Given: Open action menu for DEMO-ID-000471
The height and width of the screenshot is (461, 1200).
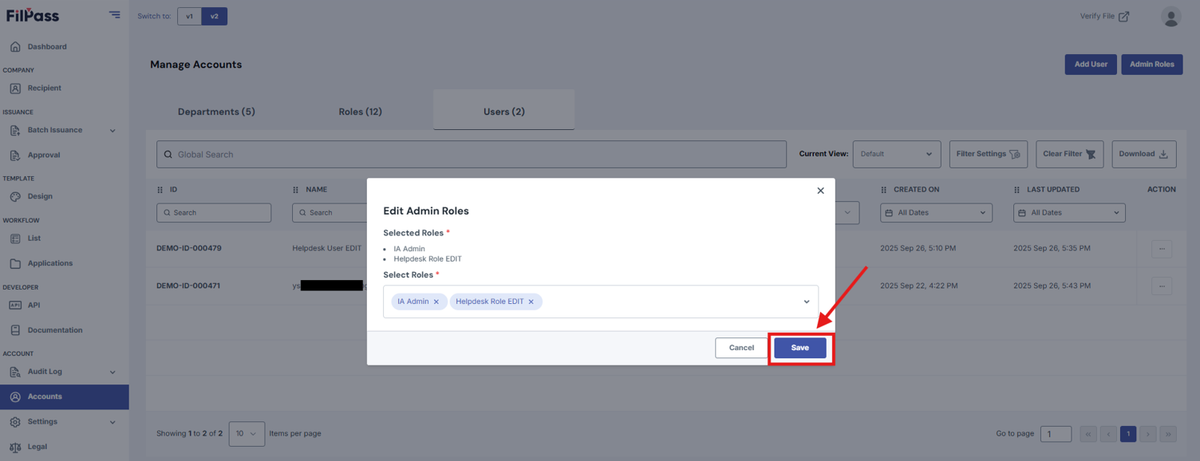Looking at the screenshot, I should [x=1161, y=286].
